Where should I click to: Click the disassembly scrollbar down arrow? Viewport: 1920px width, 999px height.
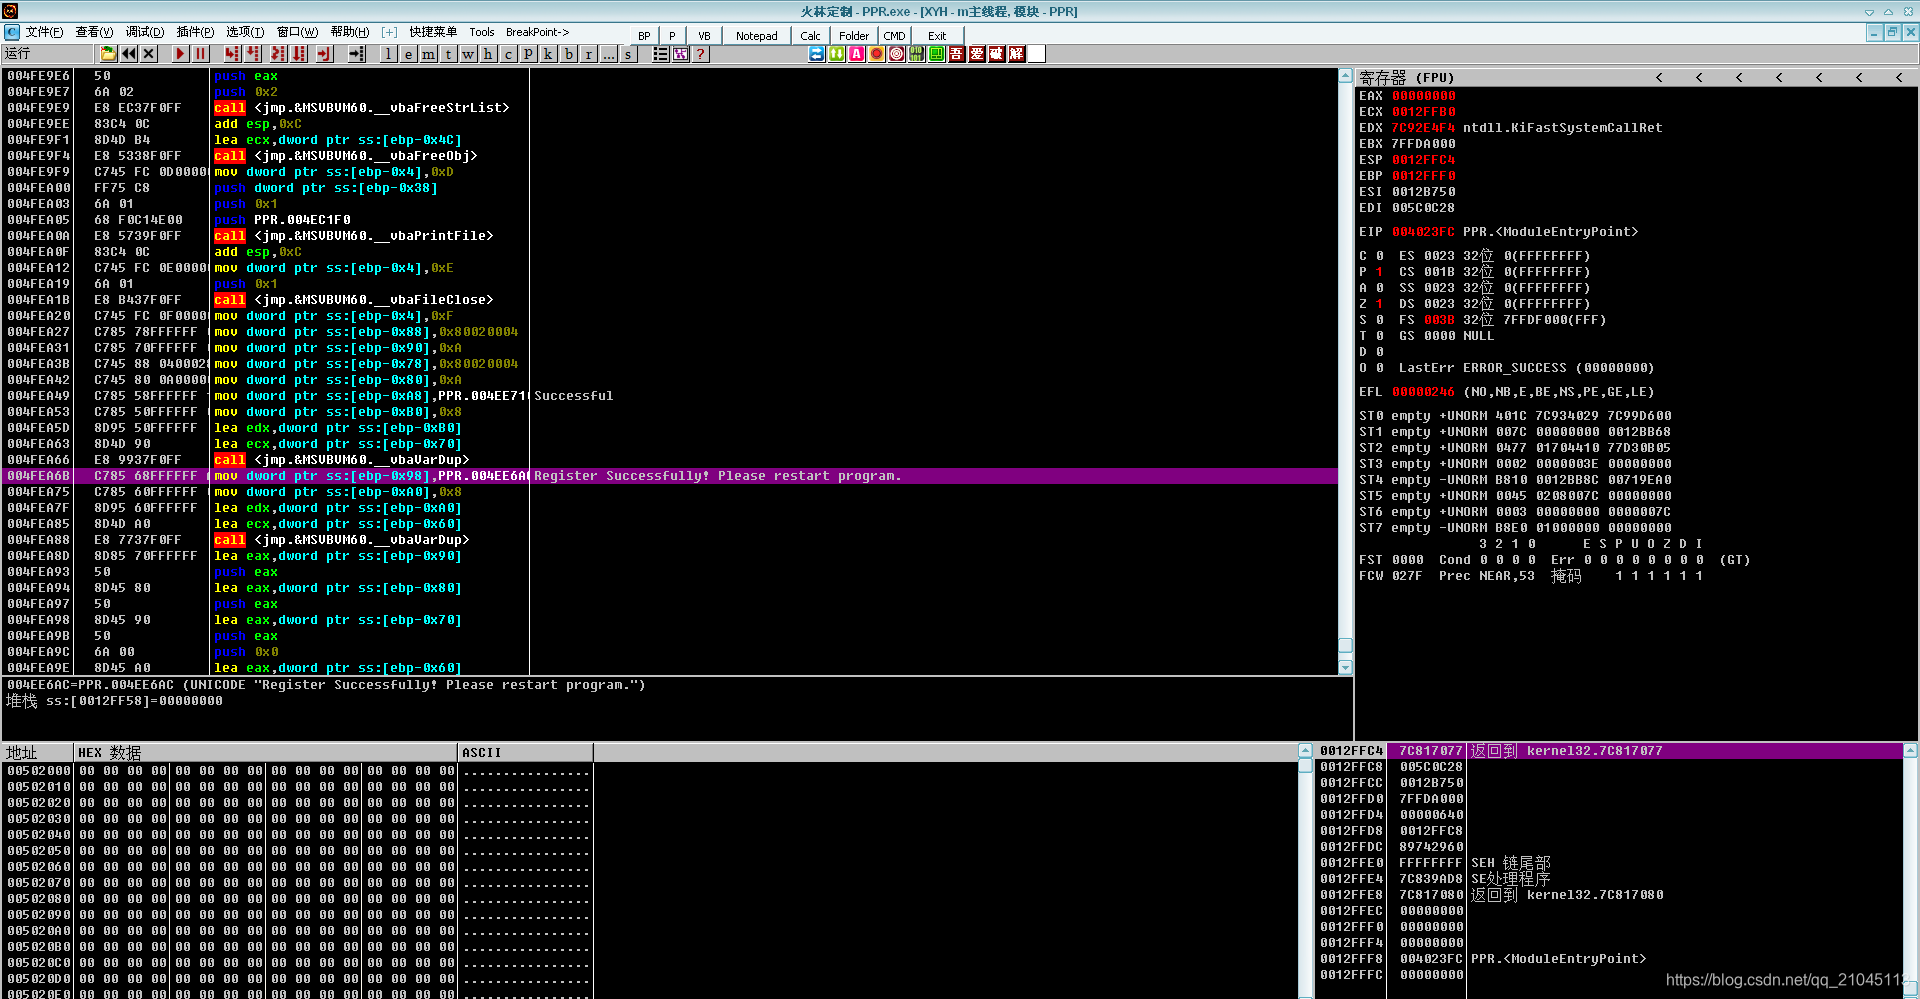1345,667
